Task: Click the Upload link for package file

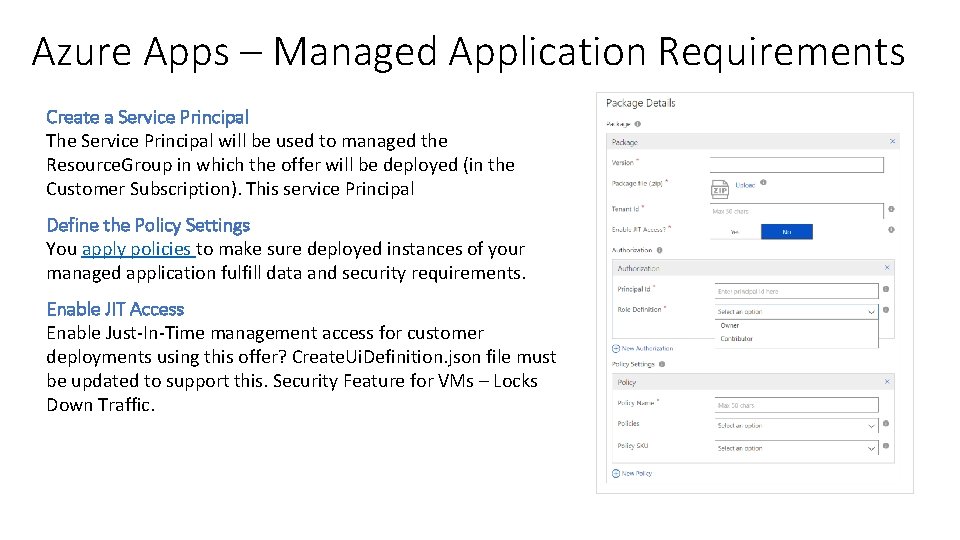Action: 745,186
